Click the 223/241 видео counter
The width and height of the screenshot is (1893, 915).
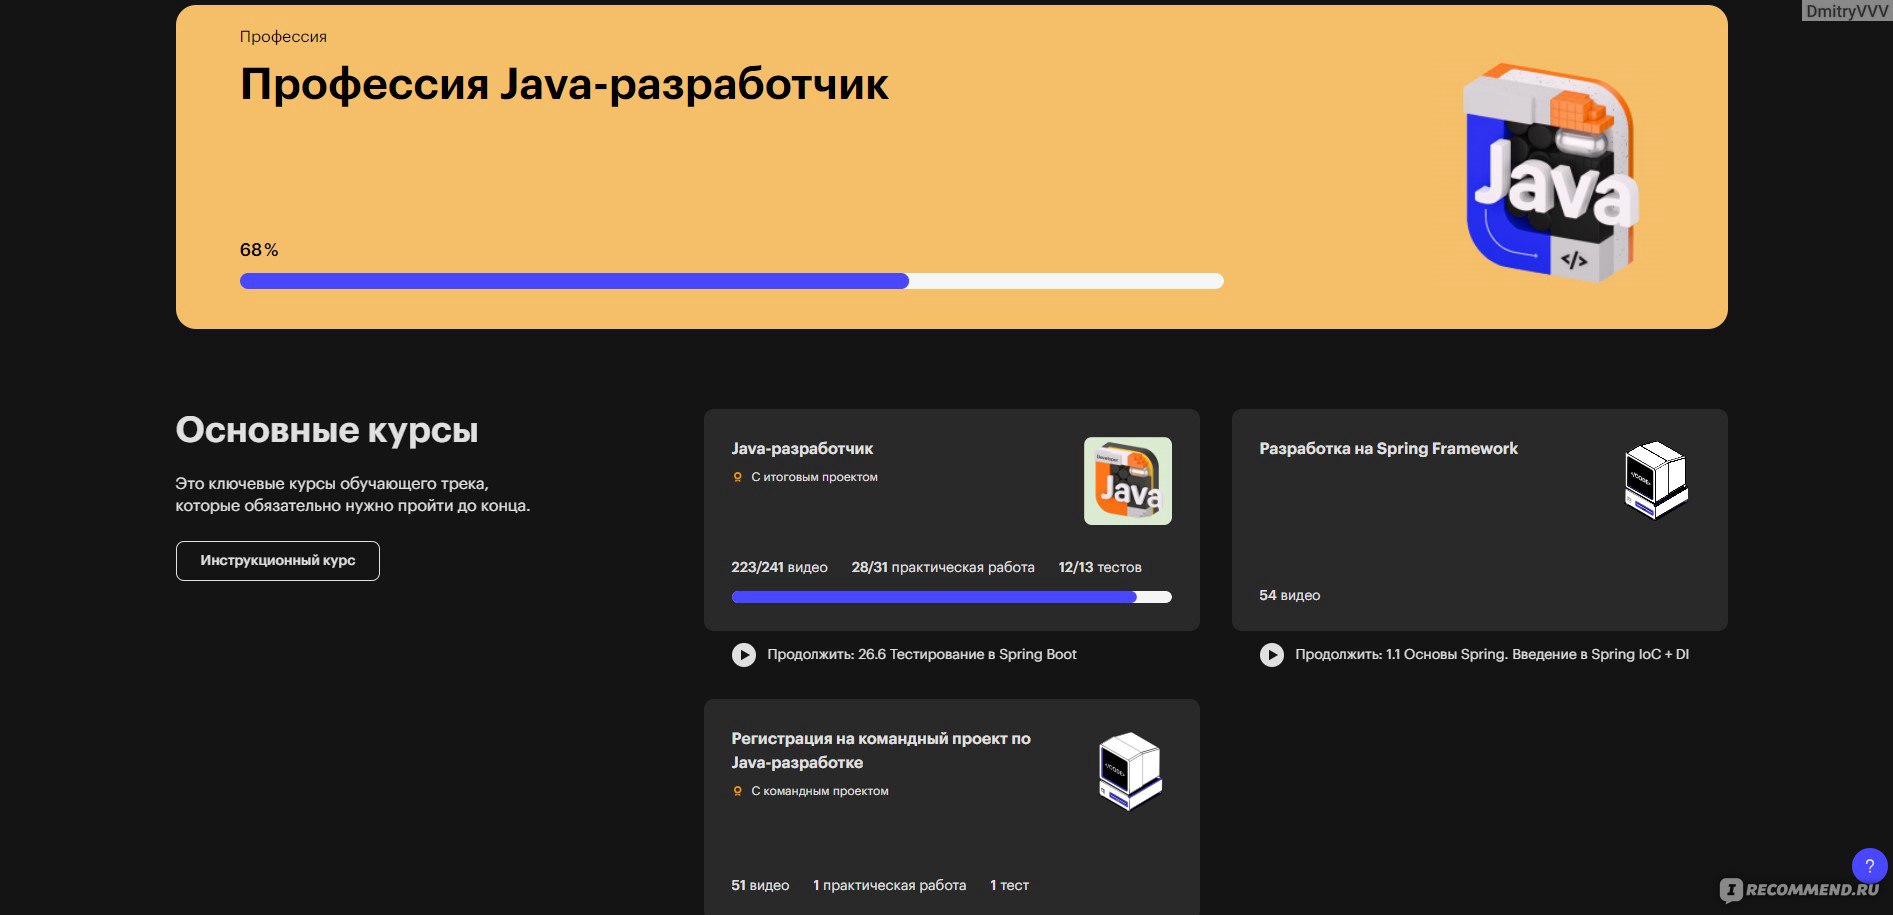tap(780, 567)
